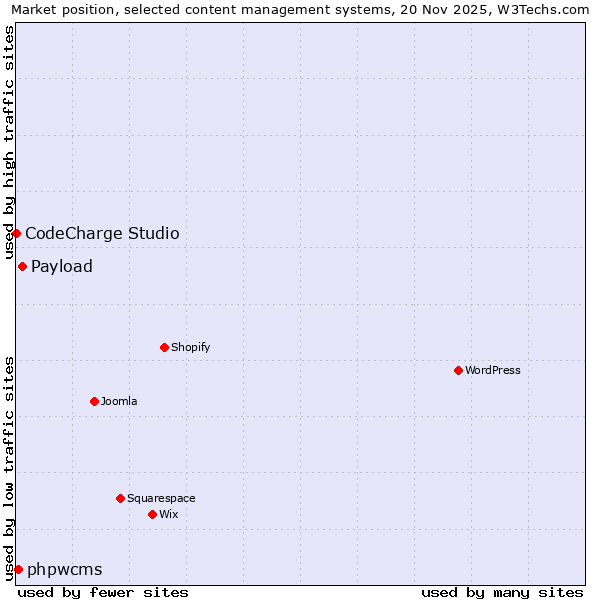Click the red phpwcms data point

(x=18, y=569)
